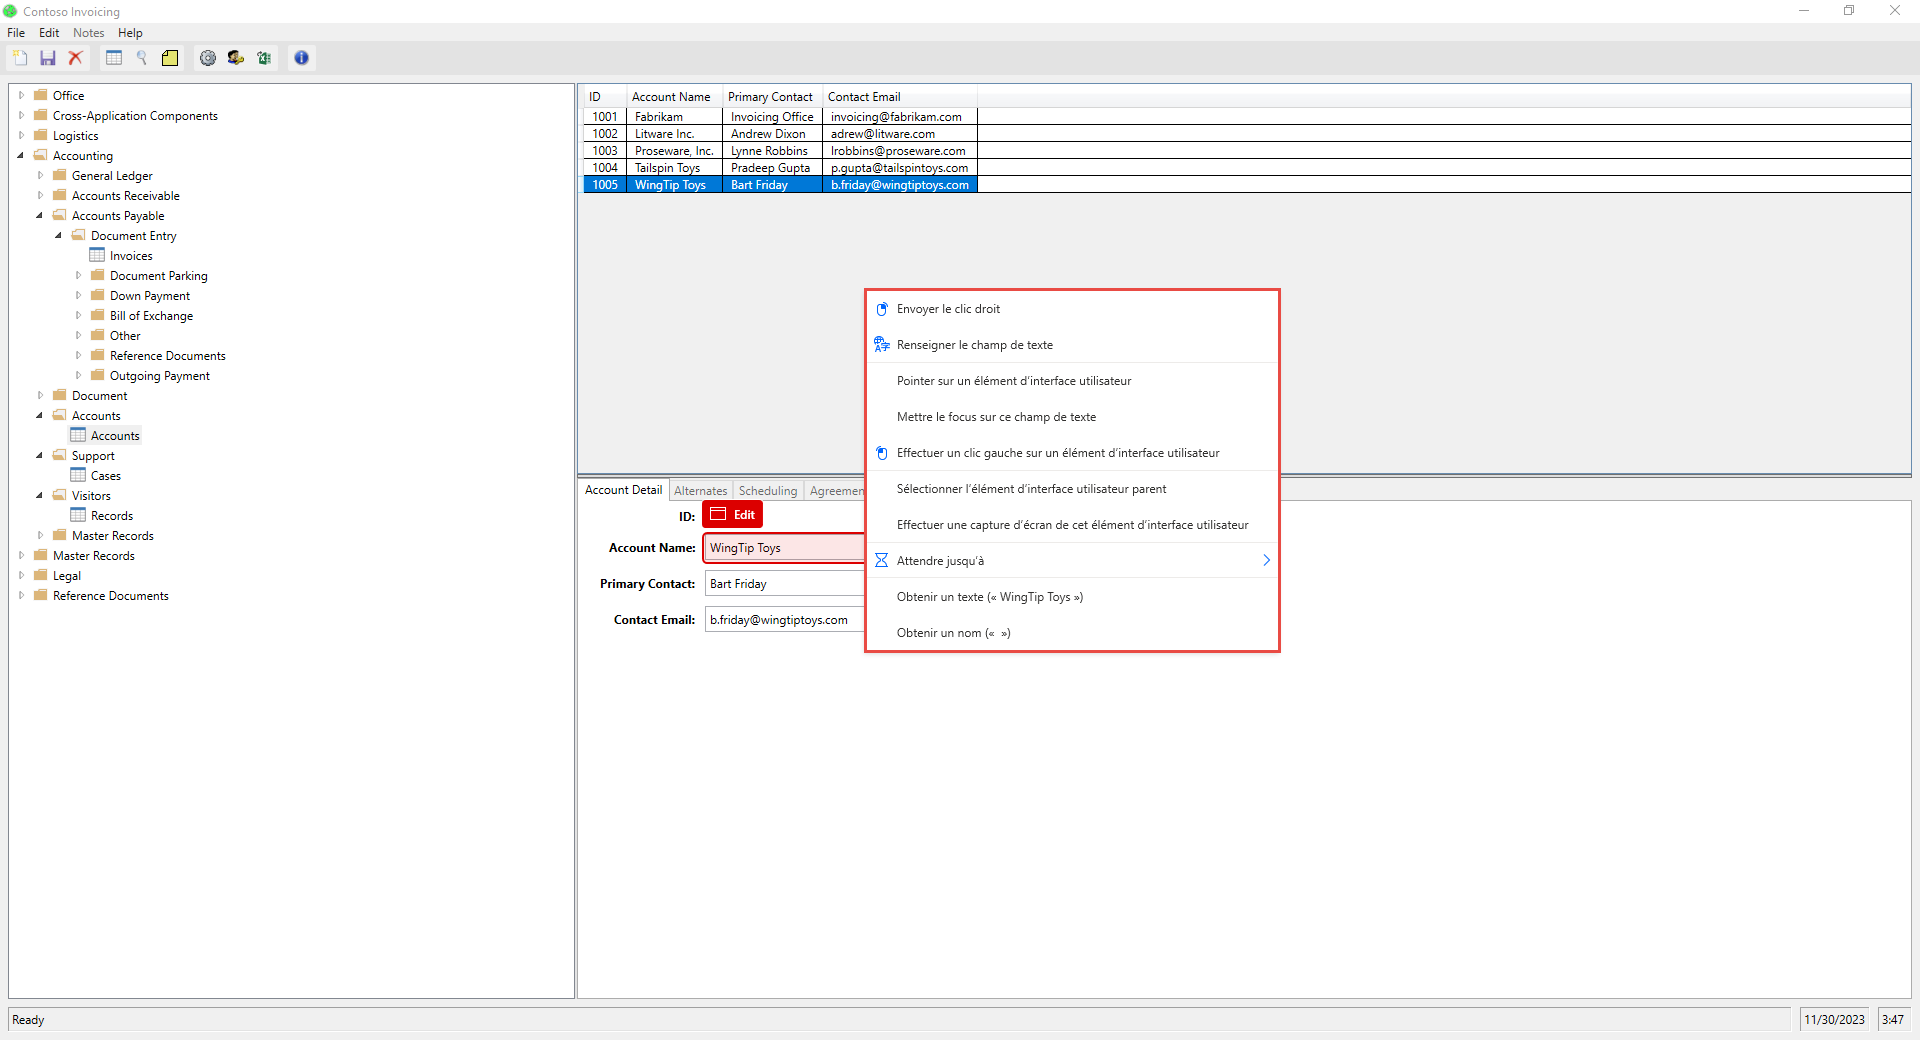Click the red X delete icon
The height and width of the screenshot is (1040, 1920).
[75, 58]
